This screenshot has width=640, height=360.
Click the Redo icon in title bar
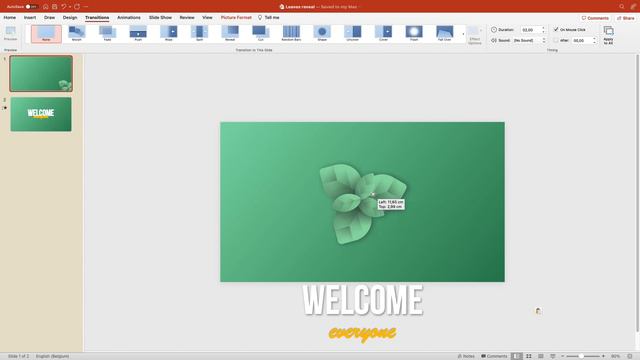click(x=77, y=7)
